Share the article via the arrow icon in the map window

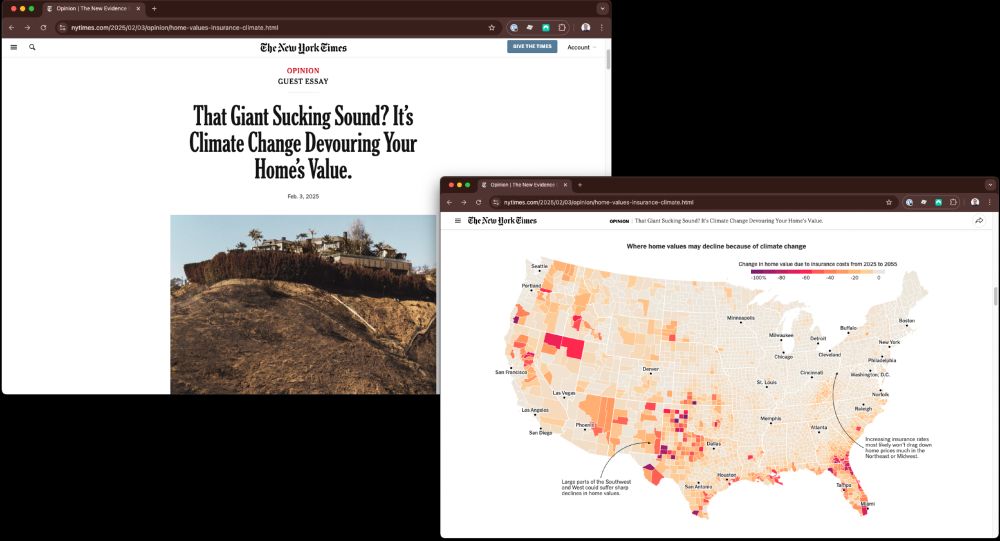pos(979,221)
